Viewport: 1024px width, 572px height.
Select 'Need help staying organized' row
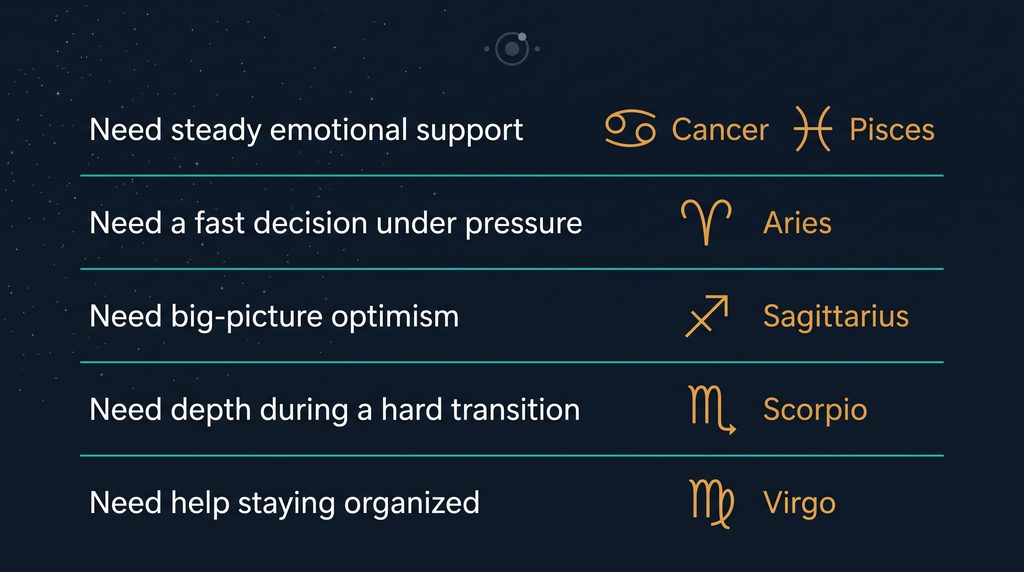(x=285, y=504)
